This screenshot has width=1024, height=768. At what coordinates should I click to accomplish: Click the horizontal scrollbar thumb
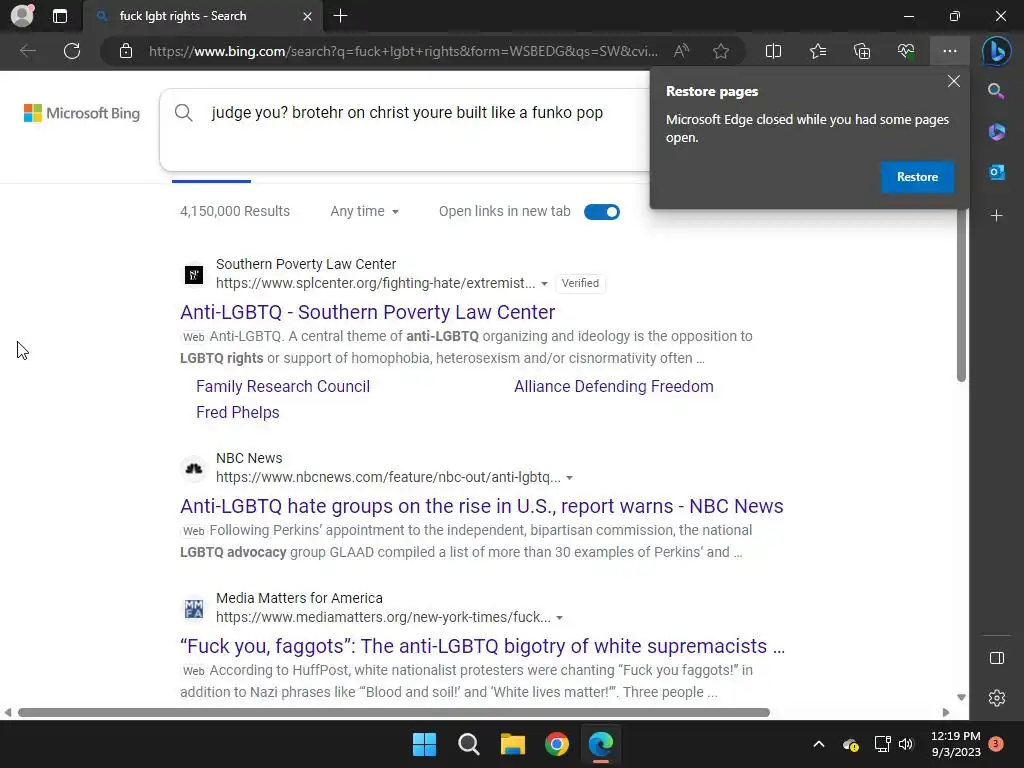(394, 712)
